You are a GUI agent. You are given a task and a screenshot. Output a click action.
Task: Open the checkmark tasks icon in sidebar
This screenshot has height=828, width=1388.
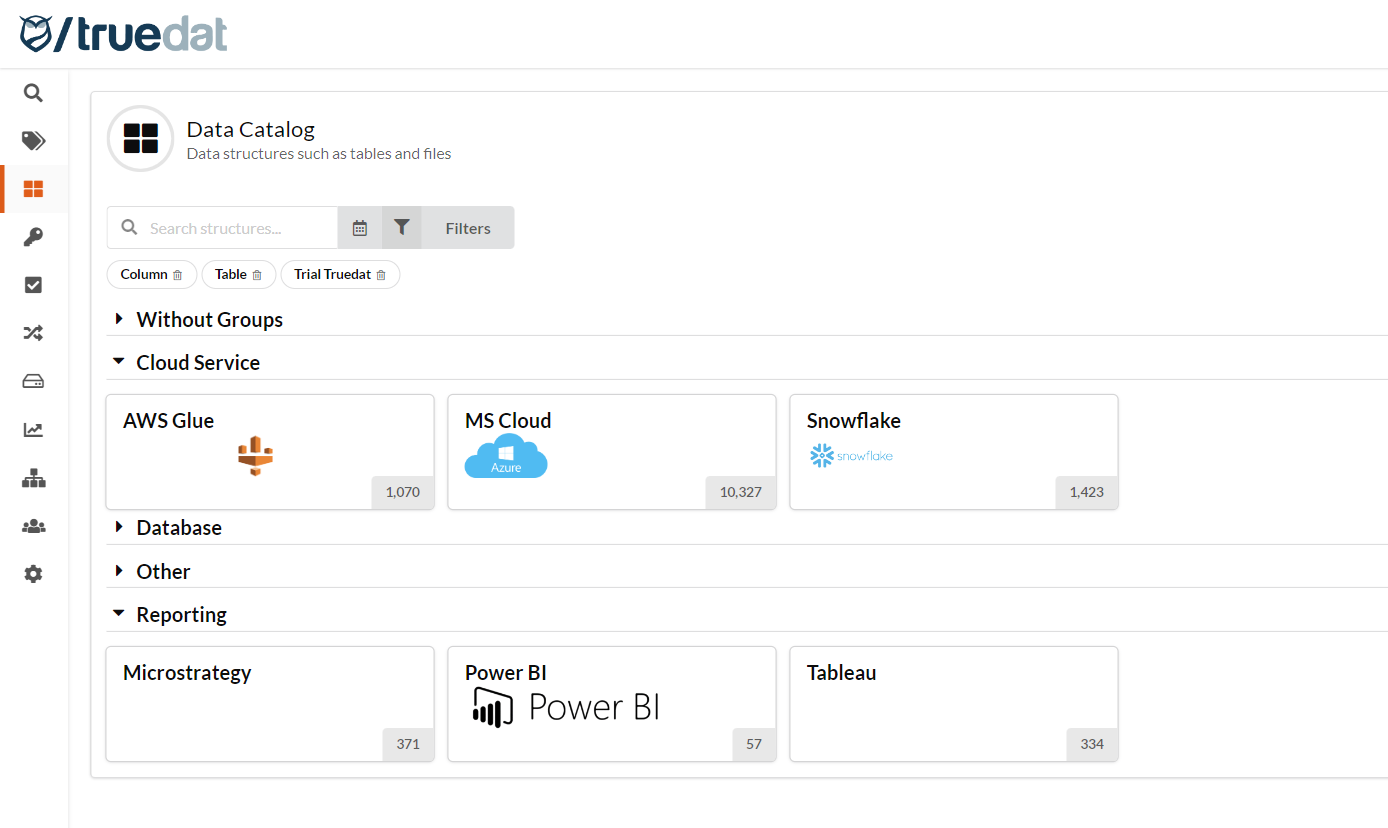point(33,285)
